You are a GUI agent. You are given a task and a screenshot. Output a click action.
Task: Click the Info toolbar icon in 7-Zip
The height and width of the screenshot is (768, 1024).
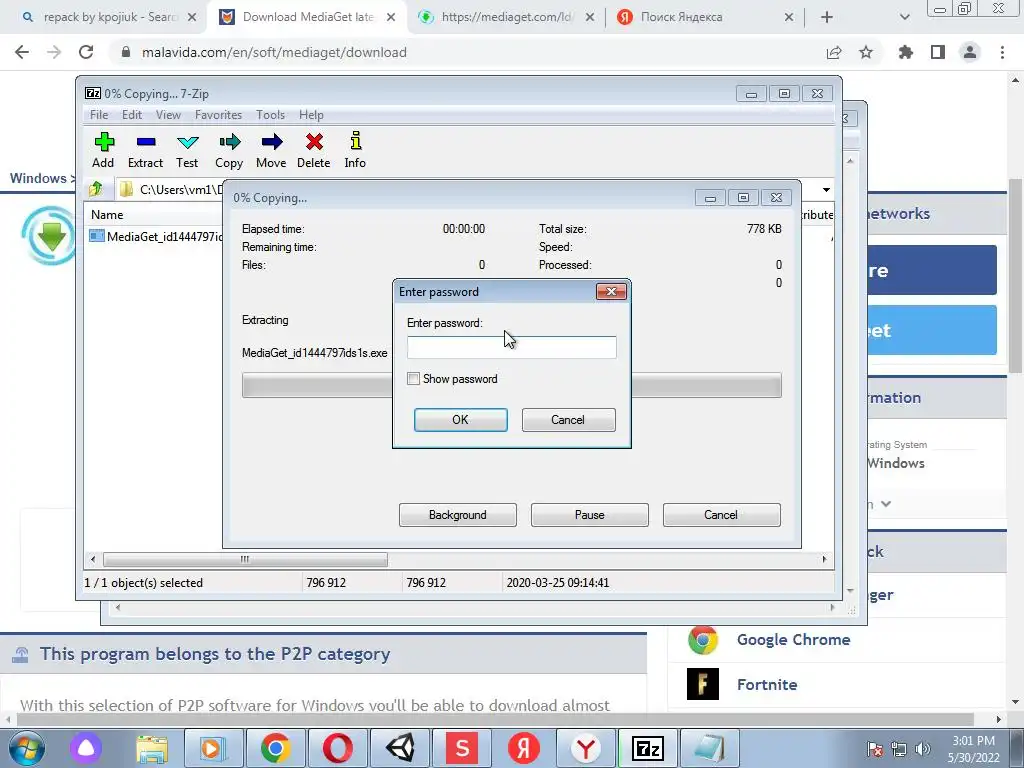click(x=355, y=150)
